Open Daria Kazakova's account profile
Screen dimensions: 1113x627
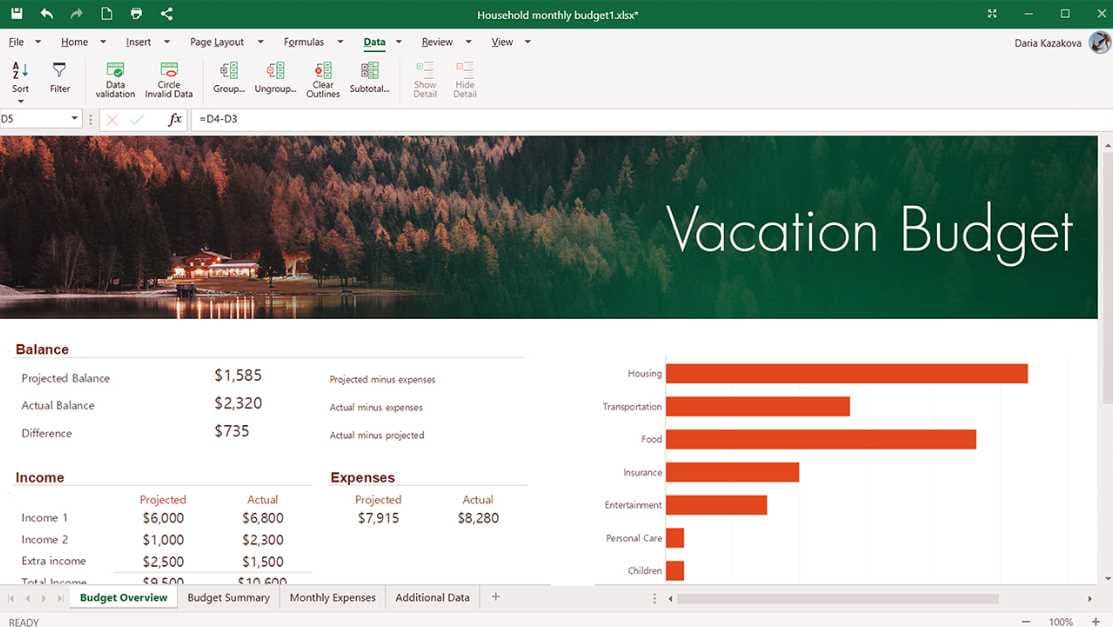(x=1099, y=42)
